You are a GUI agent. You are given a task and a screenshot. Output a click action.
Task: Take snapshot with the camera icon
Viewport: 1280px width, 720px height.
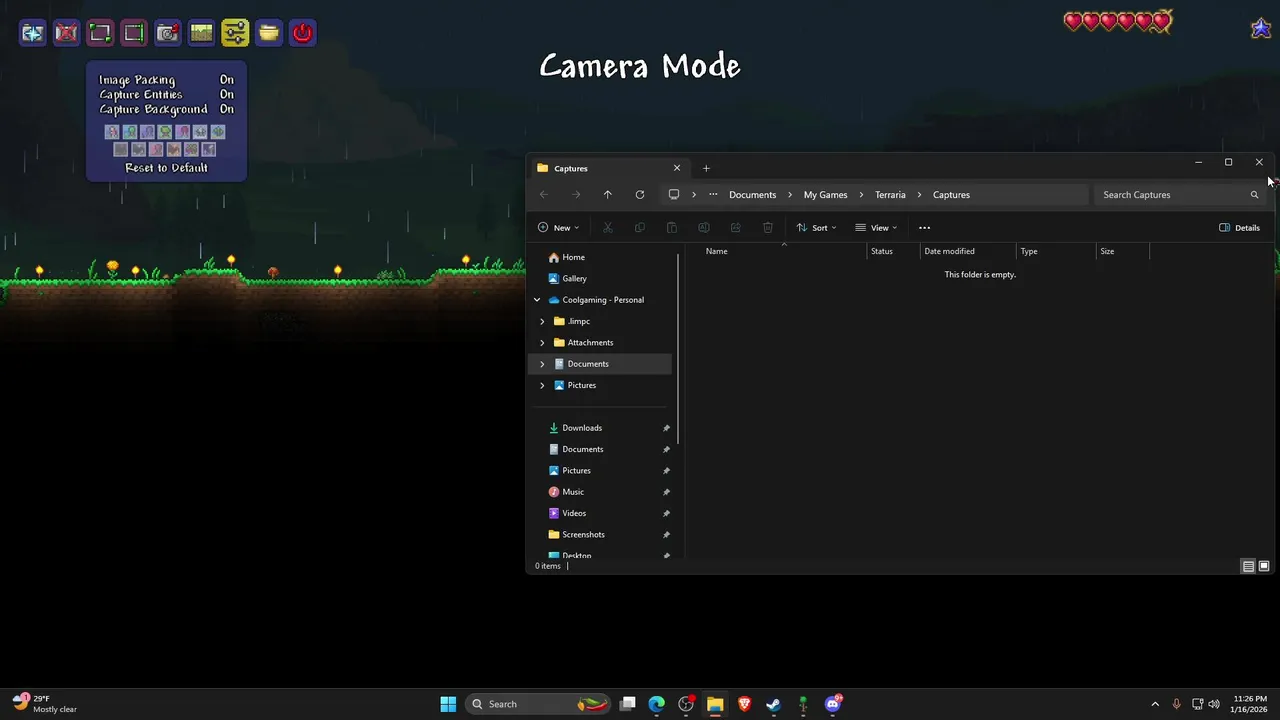pyautogui.click(x=168, y=33)
